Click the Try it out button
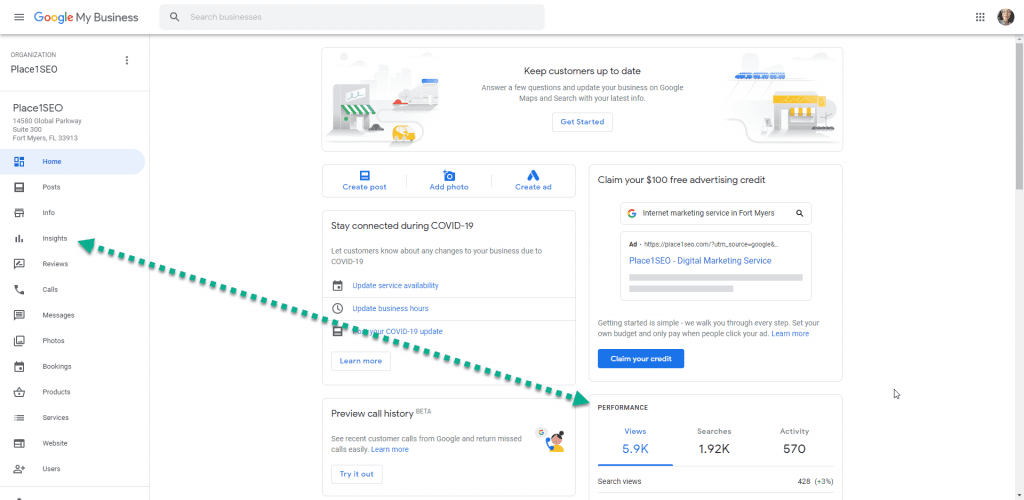The height and width of the screenshot is (500, 1024). pos(357,474)
